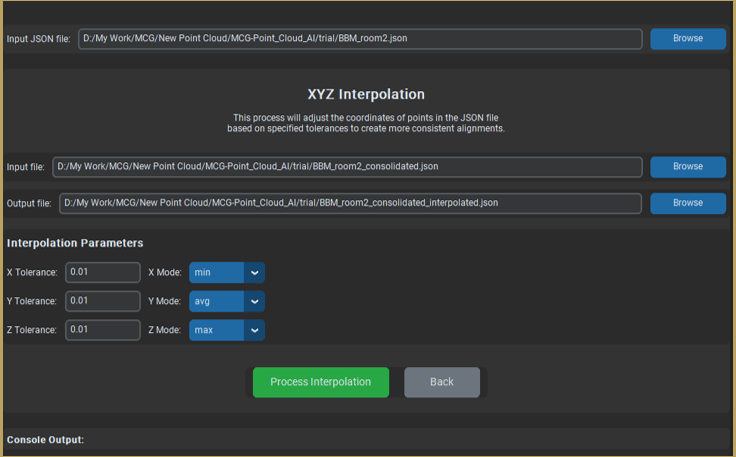Focus the X Tolerance input field
The image size is (736, 457).
pos(103,272)
